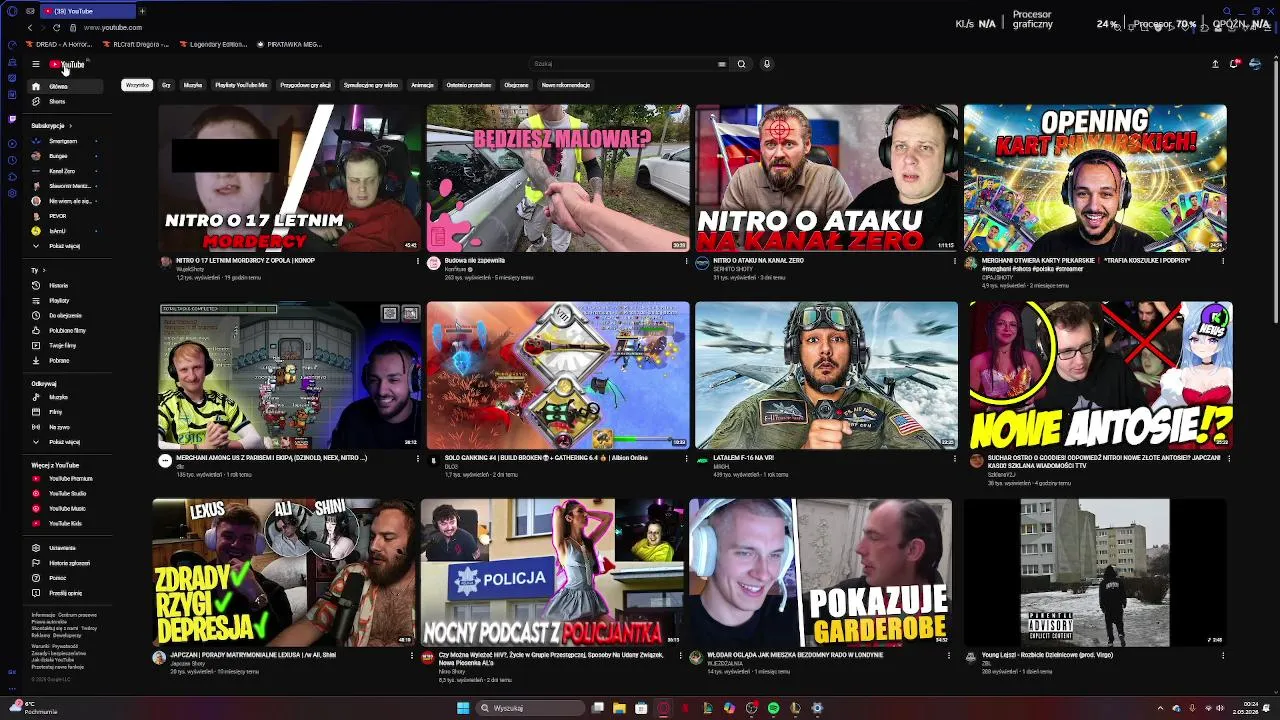Expand Pokaż więcej under subscriptions
This screenshot has width=1280, height=720.
click(x=64, y=246)
